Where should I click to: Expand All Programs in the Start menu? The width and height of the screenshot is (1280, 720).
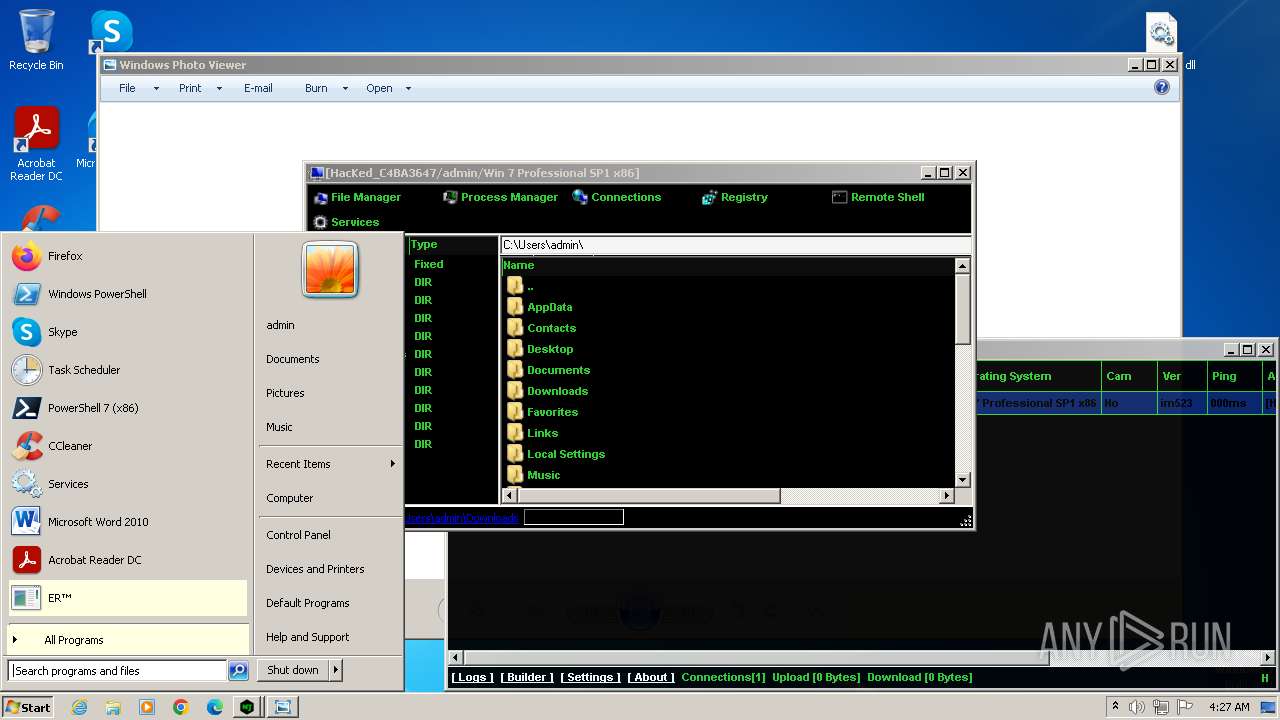click(x=128, y=640)
